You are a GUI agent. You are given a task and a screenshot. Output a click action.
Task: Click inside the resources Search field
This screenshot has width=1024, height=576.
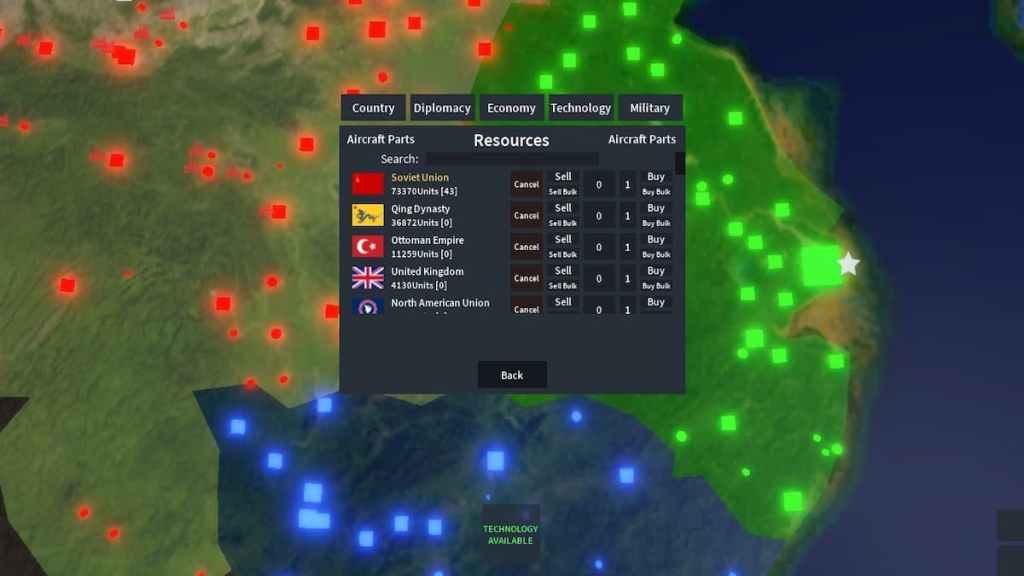point(512,159)
